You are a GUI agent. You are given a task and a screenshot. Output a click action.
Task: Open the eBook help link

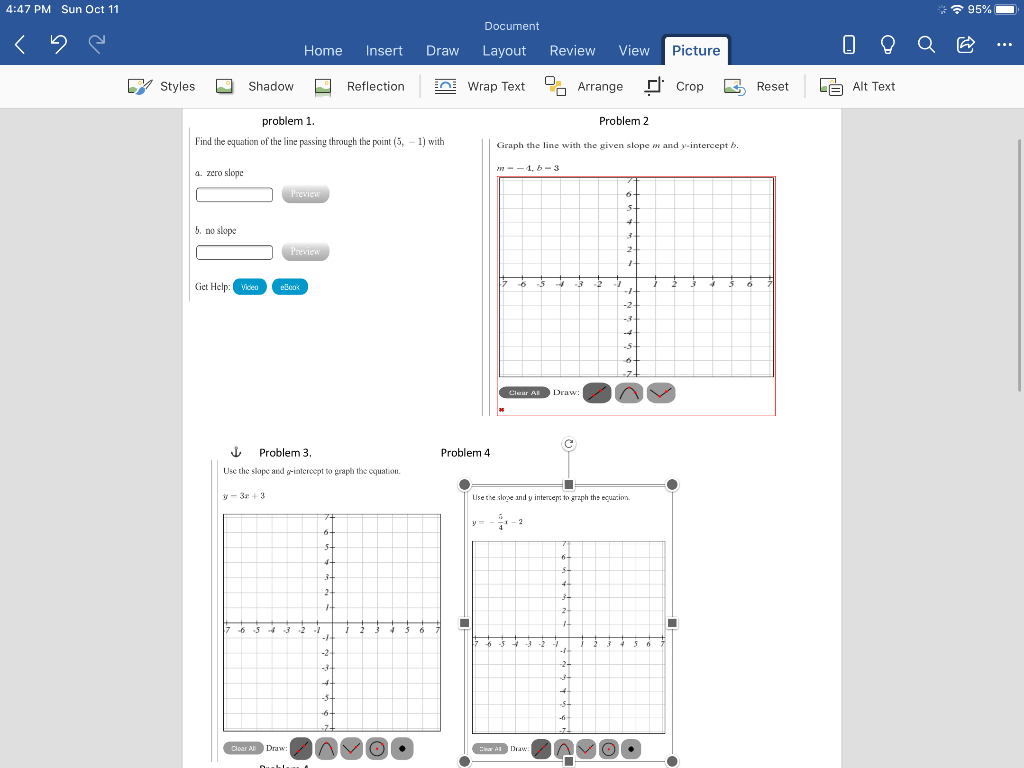(290, 287)
